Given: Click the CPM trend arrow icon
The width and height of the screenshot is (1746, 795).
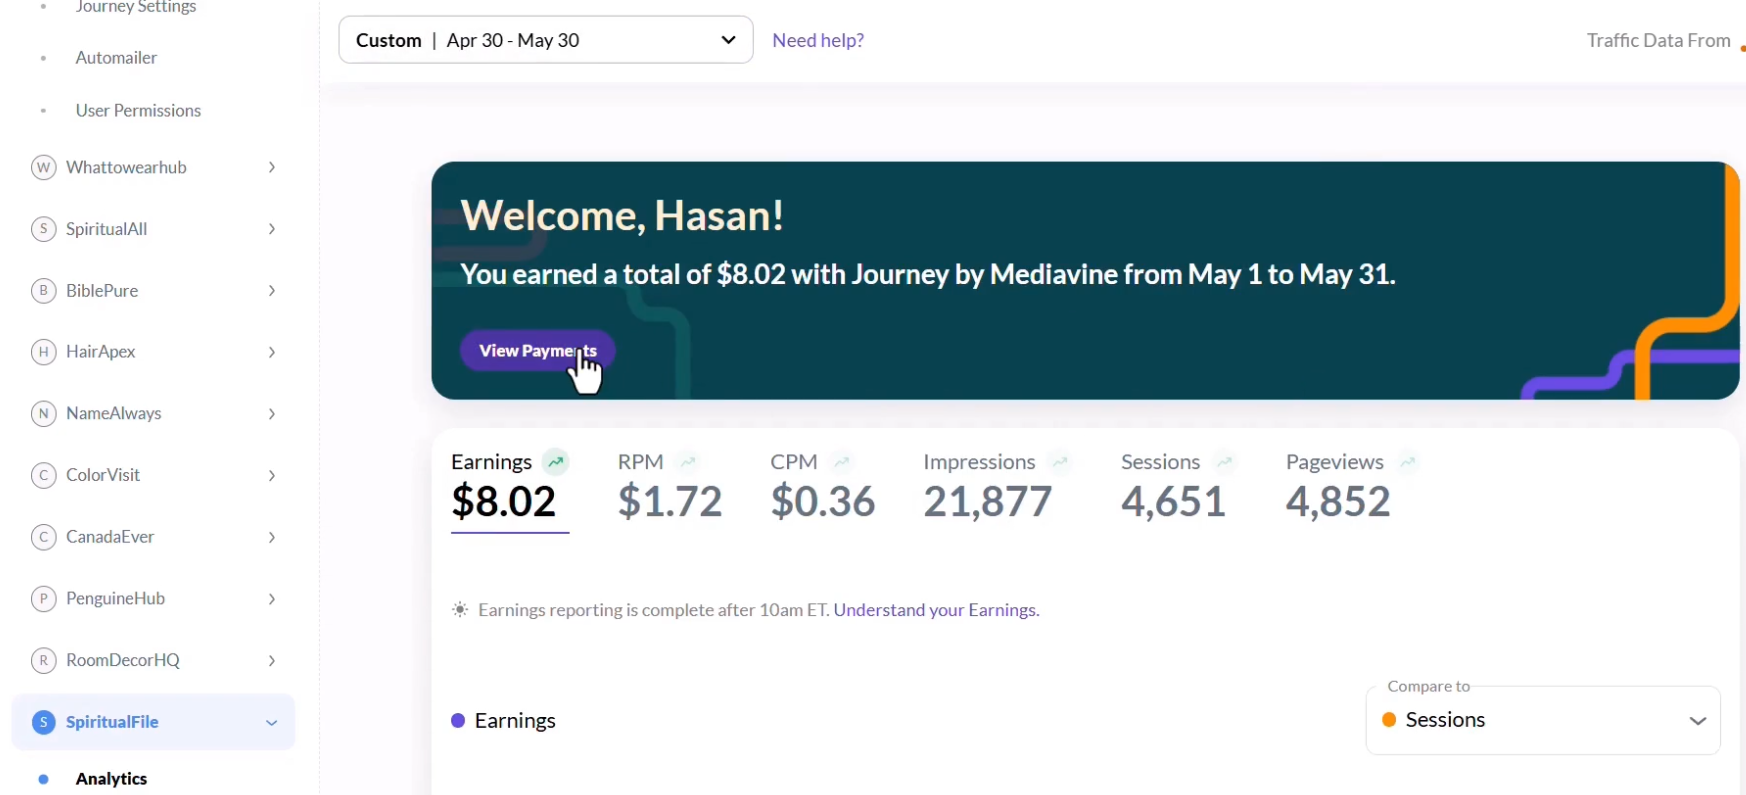Looking at the screenshot, I should tap(842, 462).
